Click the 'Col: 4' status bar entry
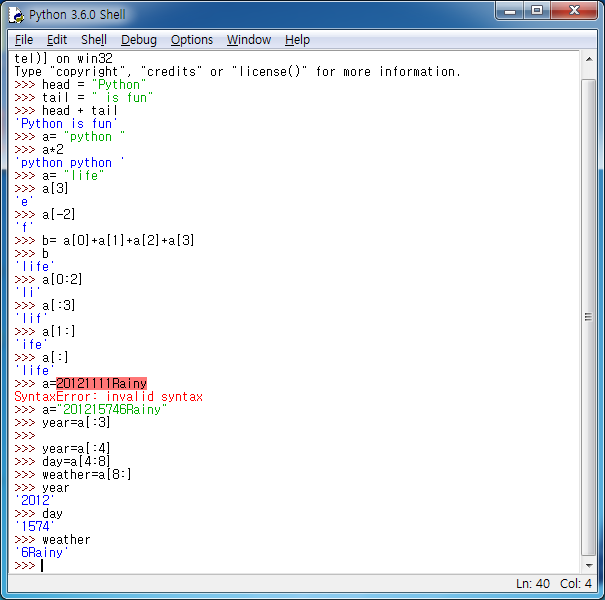 pyautogui.click(x=576, y=584)
